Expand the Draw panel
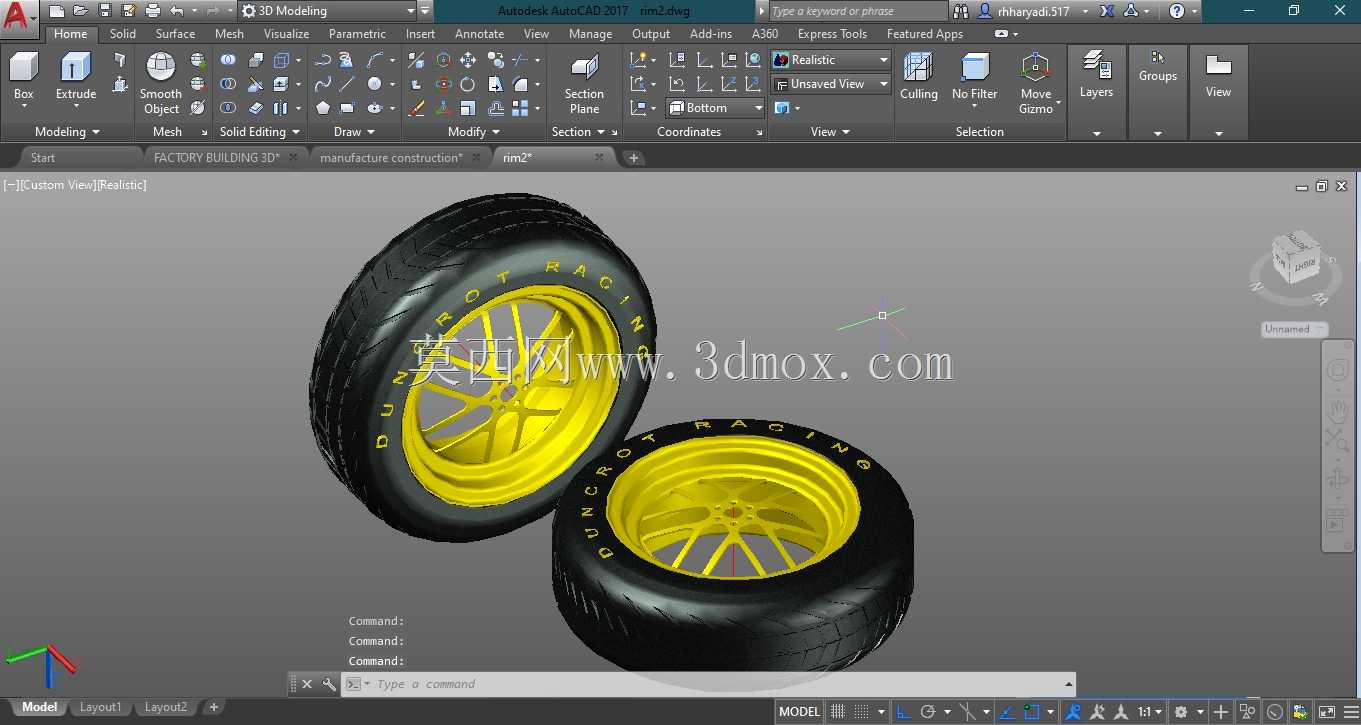This screenshot has height=725, width=1361. point(354,132)
